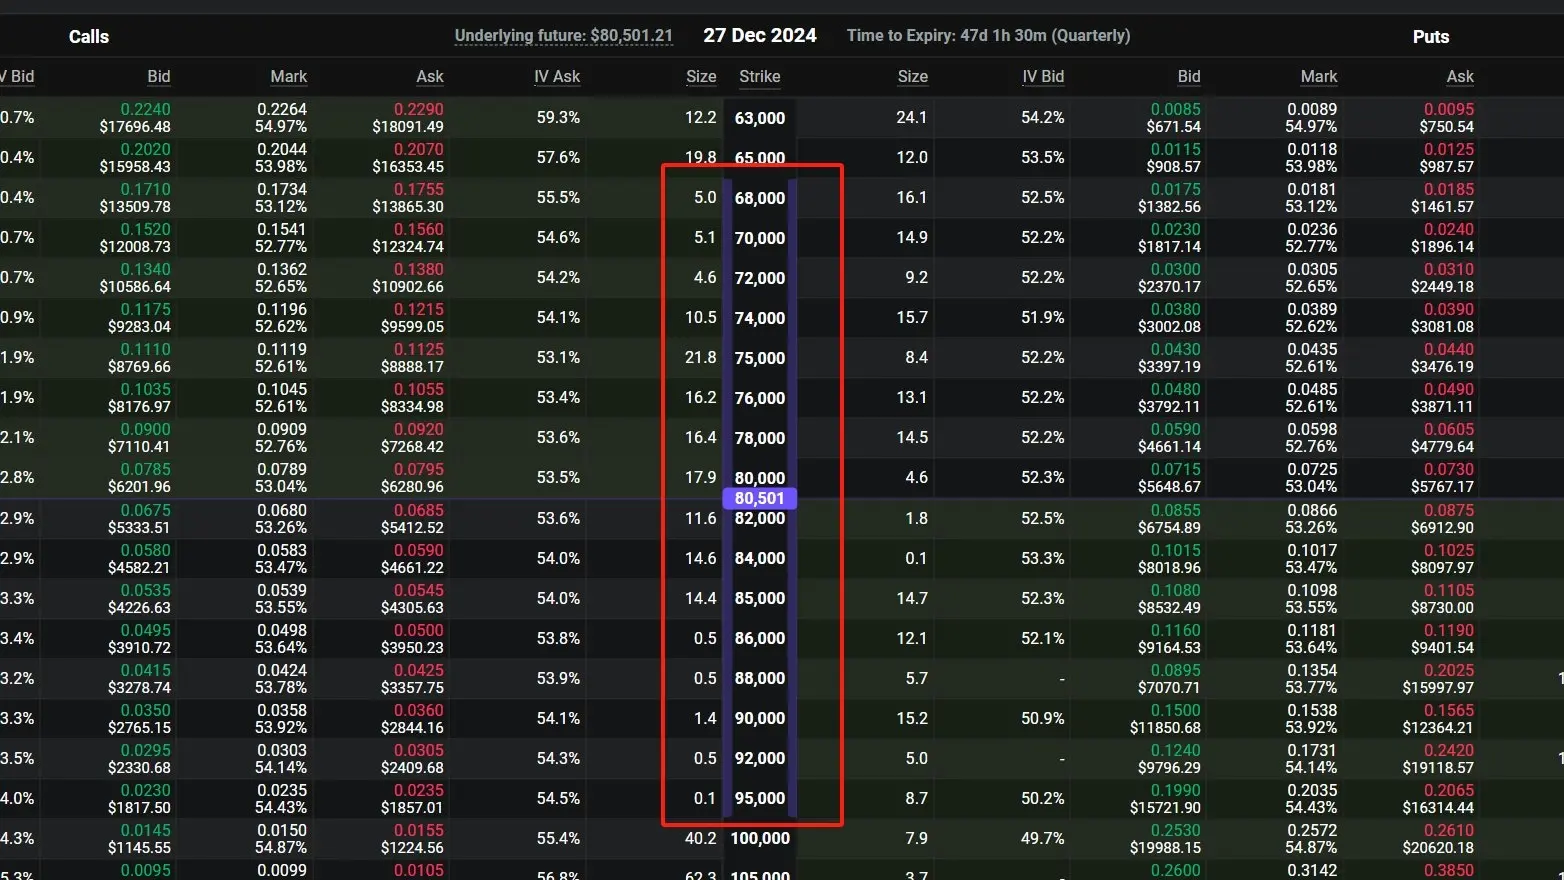Sort the table by the Strike column
Screen dimensions: 1564x880
click(760, 77)
